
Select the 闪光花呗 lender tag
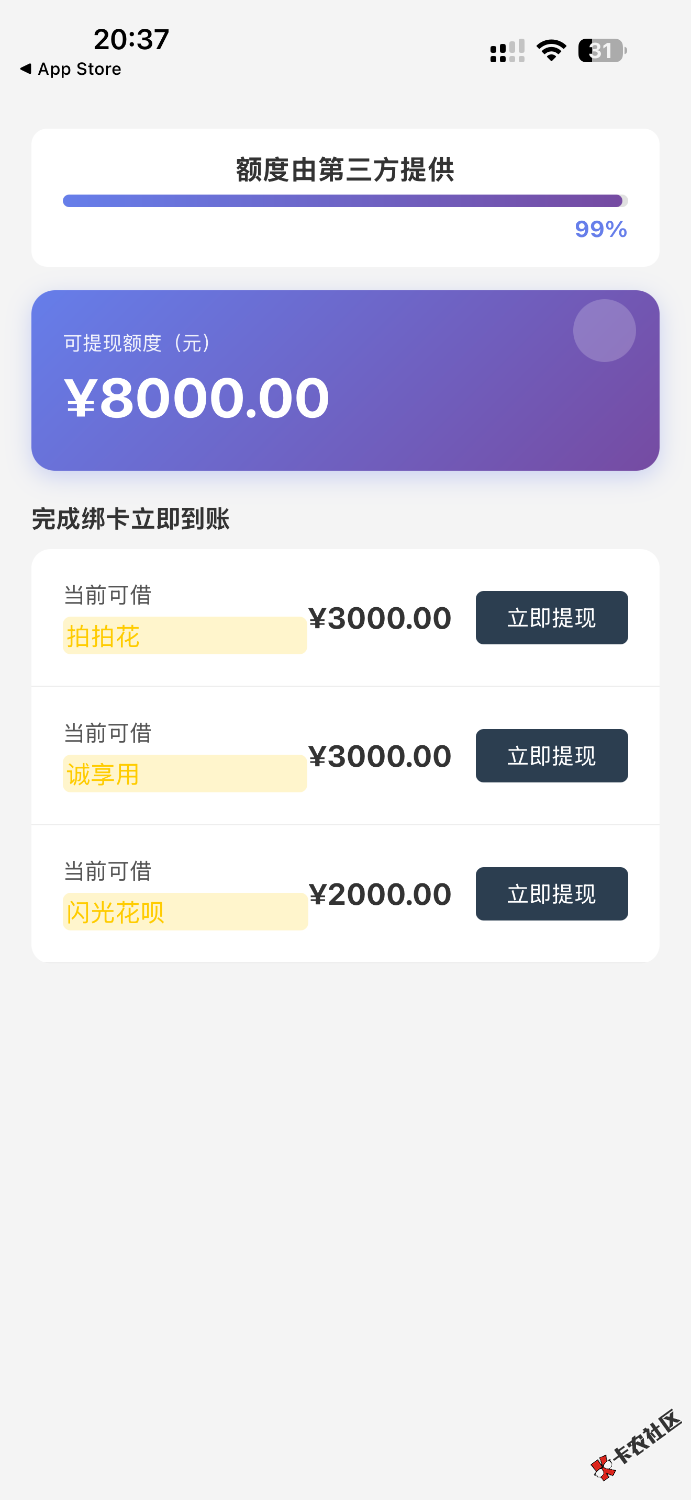point(115,912)
